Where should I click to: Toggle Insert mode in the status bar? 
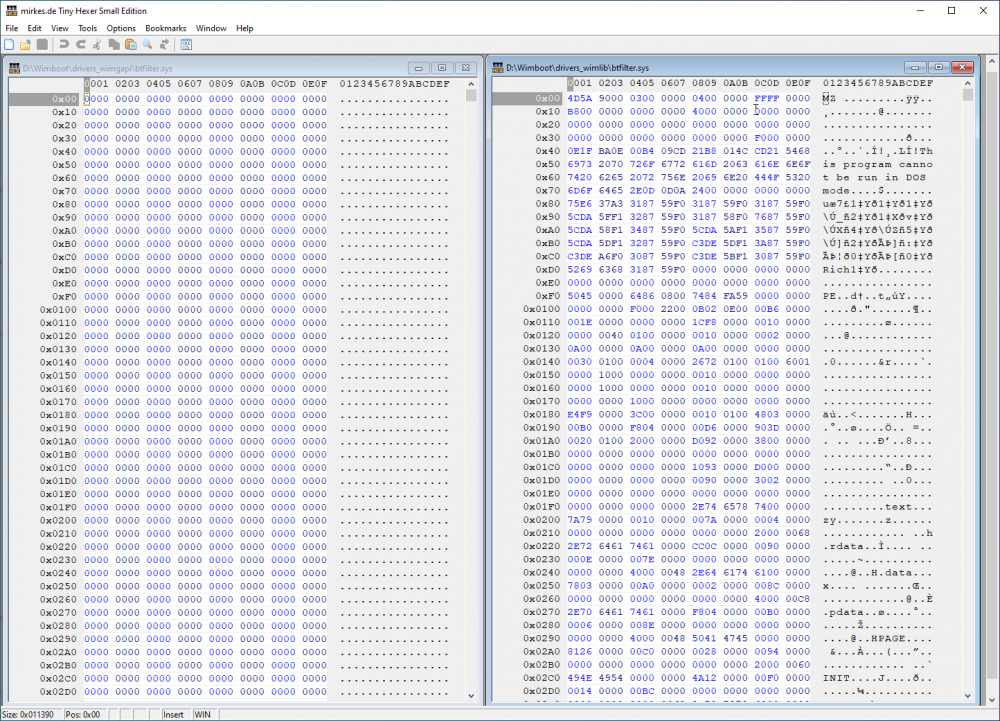click(171, 714)
